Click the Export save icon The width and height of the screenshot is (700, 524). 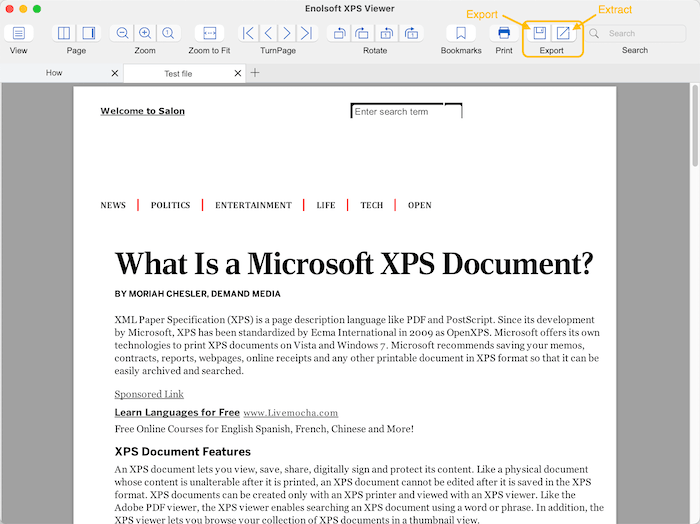540,33
